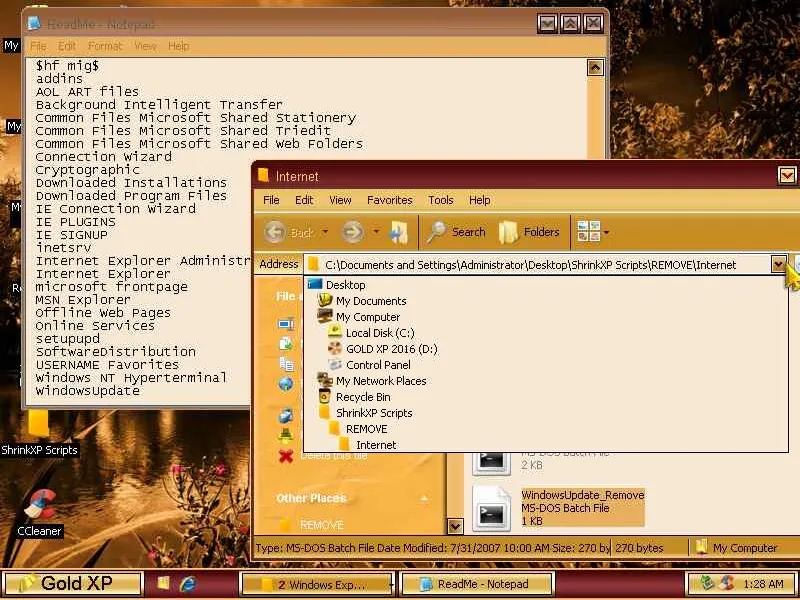The height and width of the screenshot is (600, 800).
Task: Click the system tray clock 1:28 AM
Action: [x=763, y=584]
